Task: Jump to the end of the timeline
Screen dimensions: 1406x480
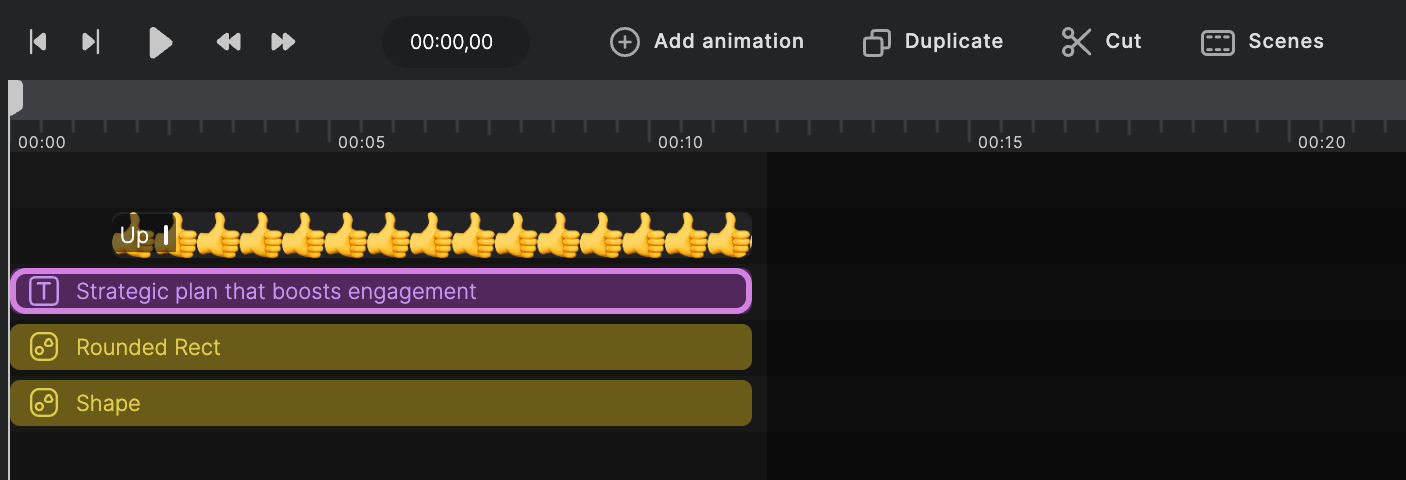Action: click(x=91, y=41)
